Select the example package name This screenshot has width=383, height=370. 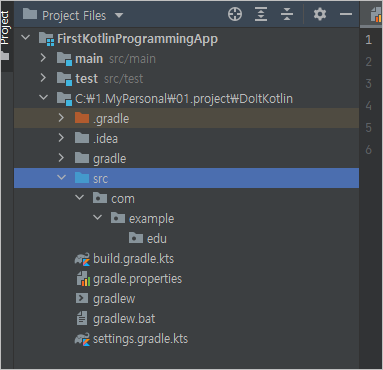coord(151,219)
